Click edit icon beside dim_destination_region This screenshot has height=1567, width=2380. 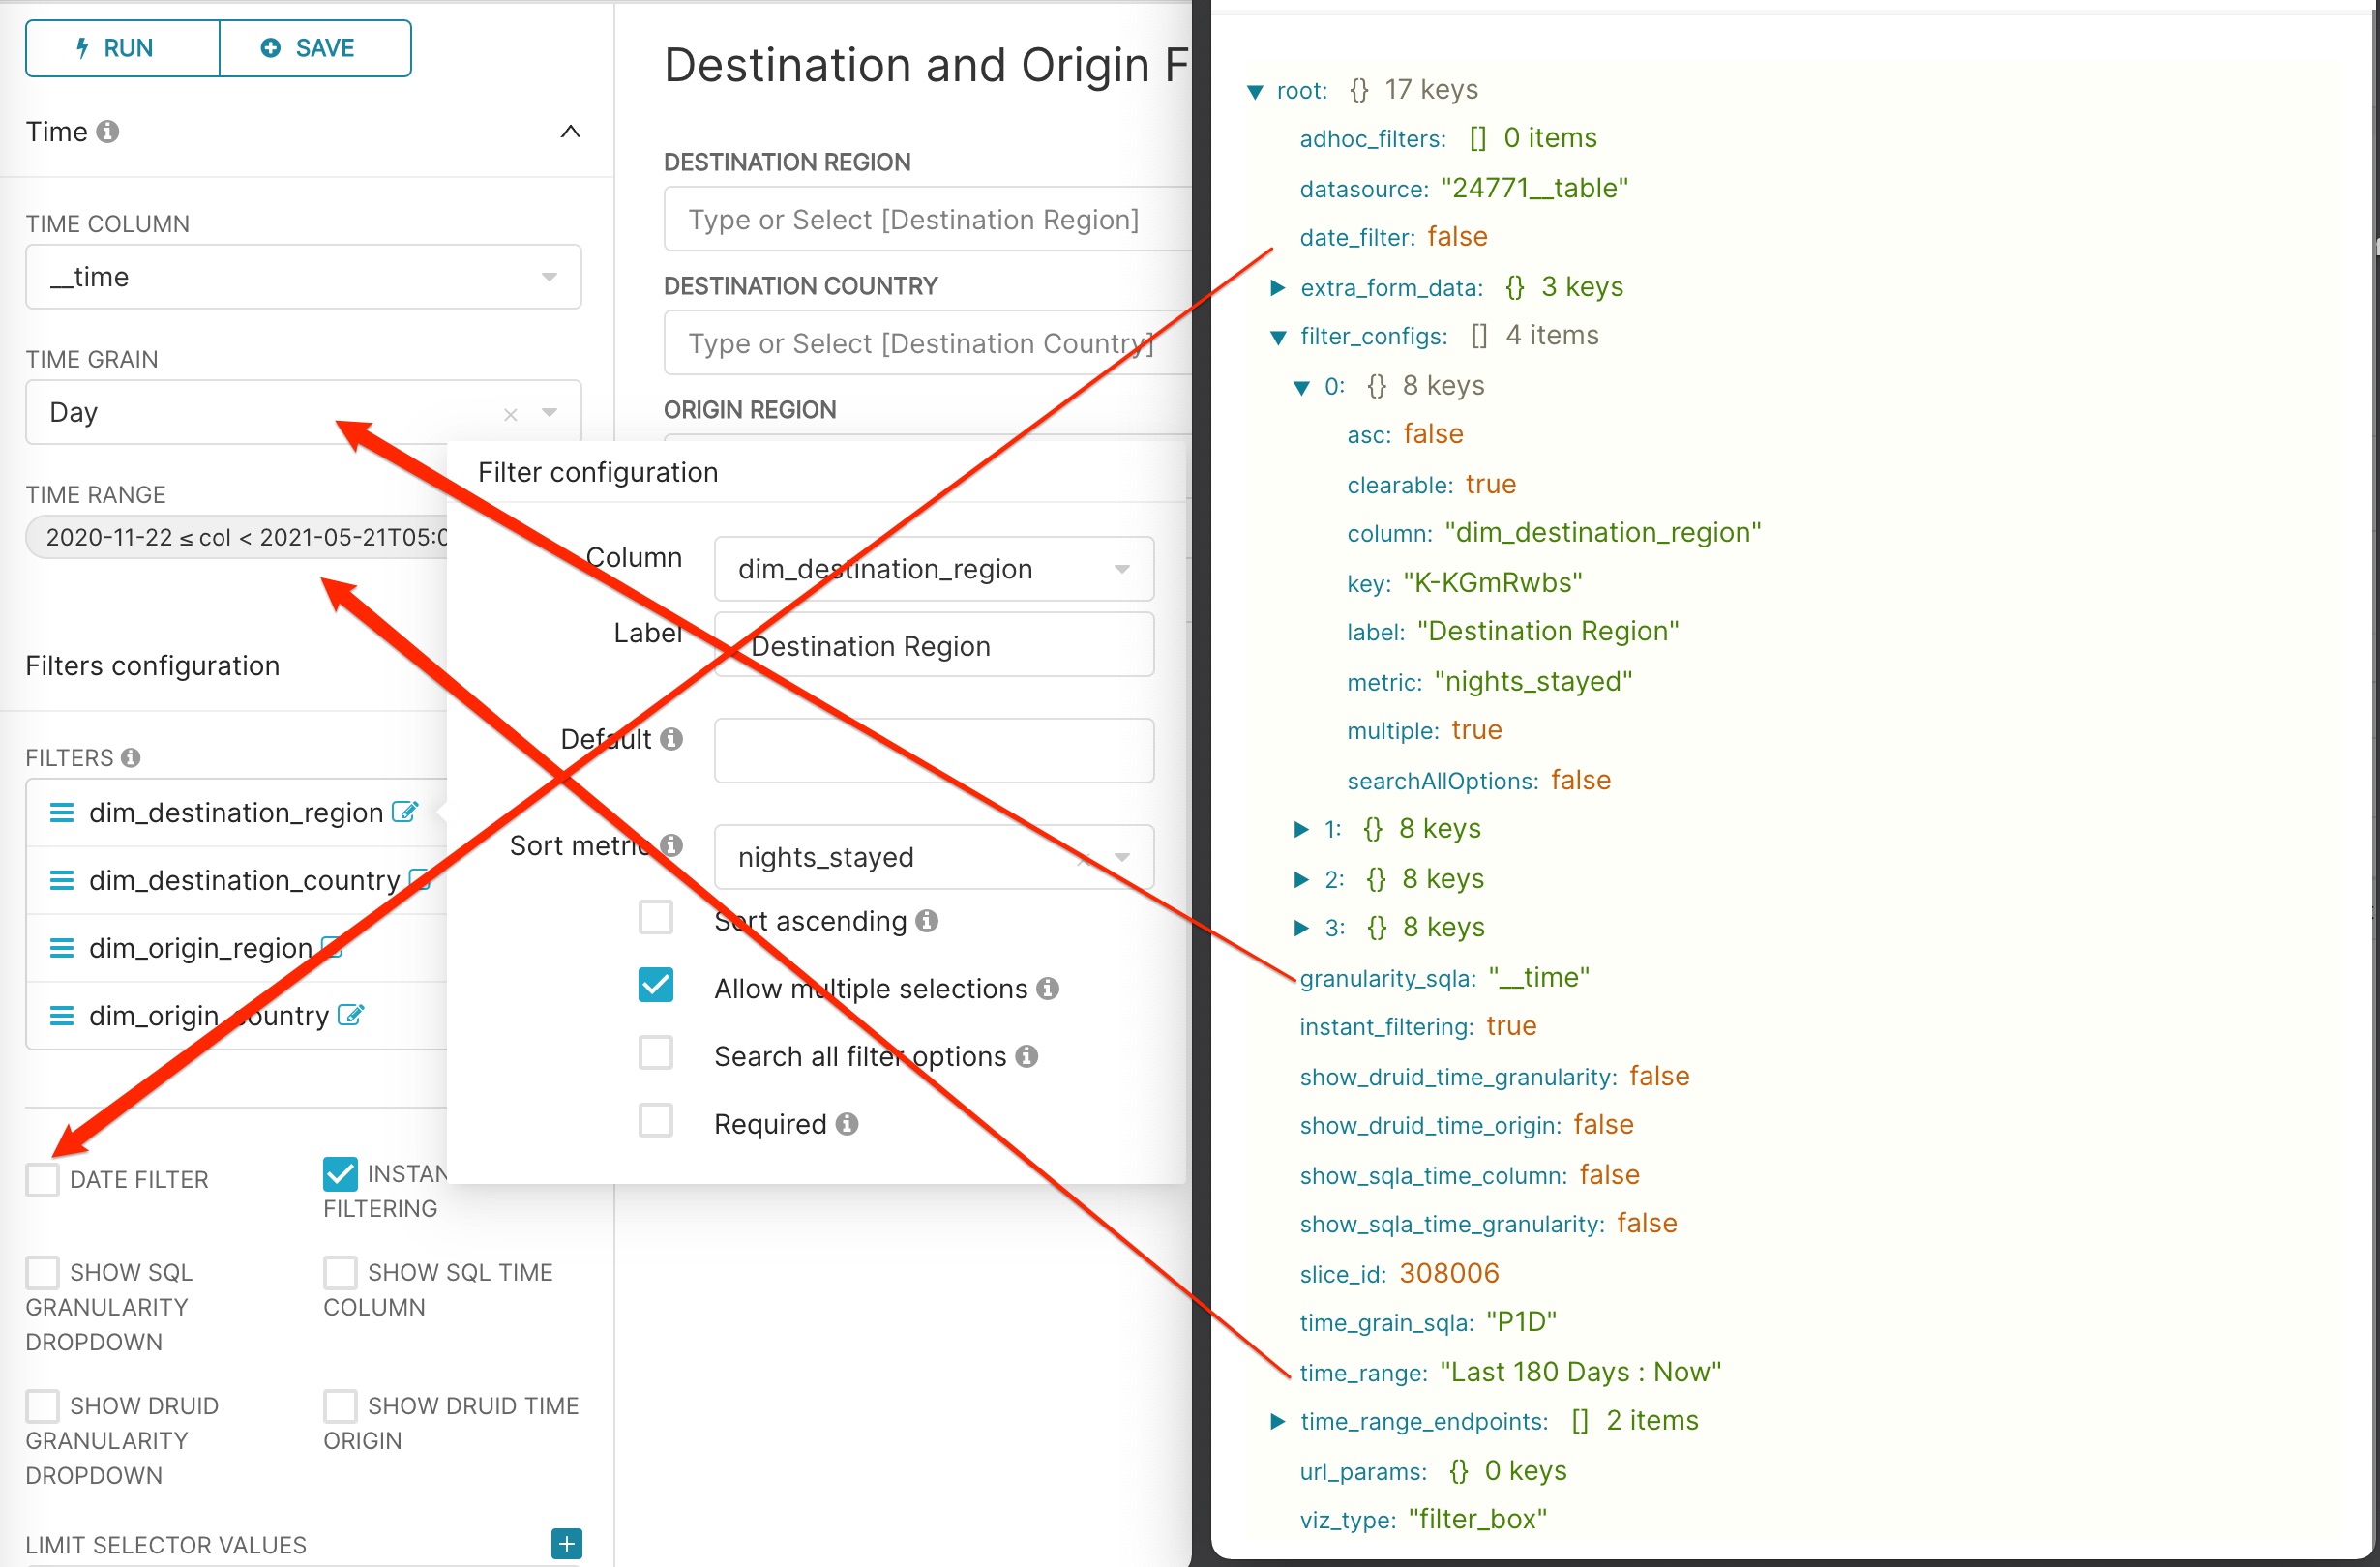click(x=404, y=811)
